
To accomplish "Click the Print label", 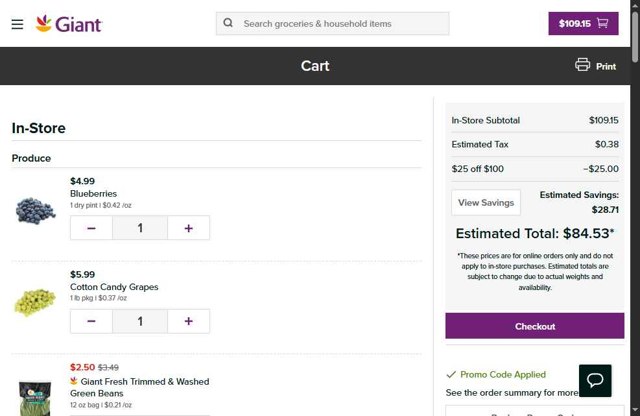I will tap(606, 67).
